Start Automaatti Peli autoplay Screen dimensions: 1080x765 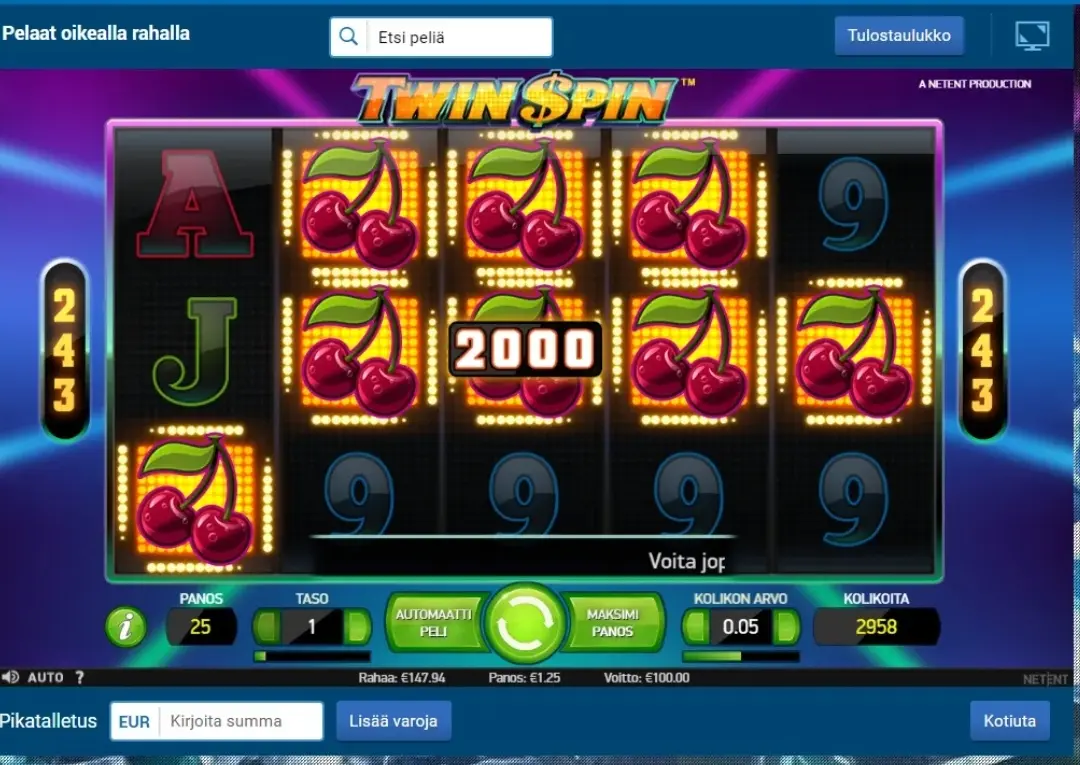point(434,623)
